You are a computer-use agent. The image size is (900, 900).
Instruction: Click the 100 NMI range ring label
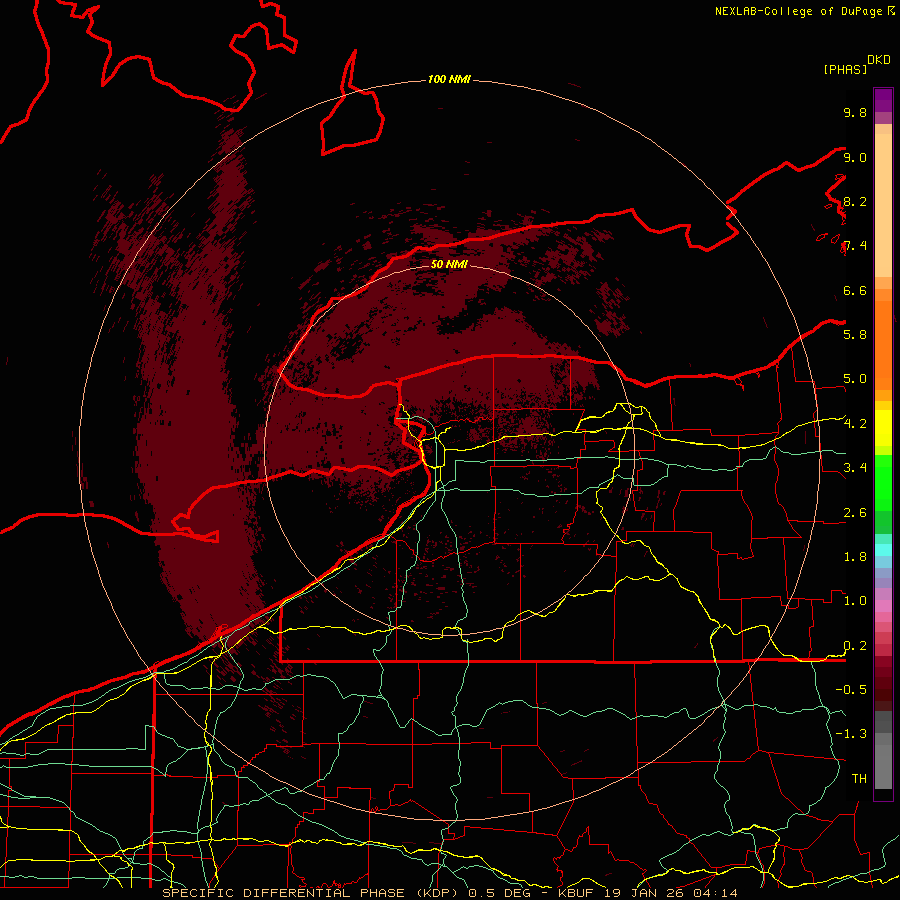tap(449, 79)
